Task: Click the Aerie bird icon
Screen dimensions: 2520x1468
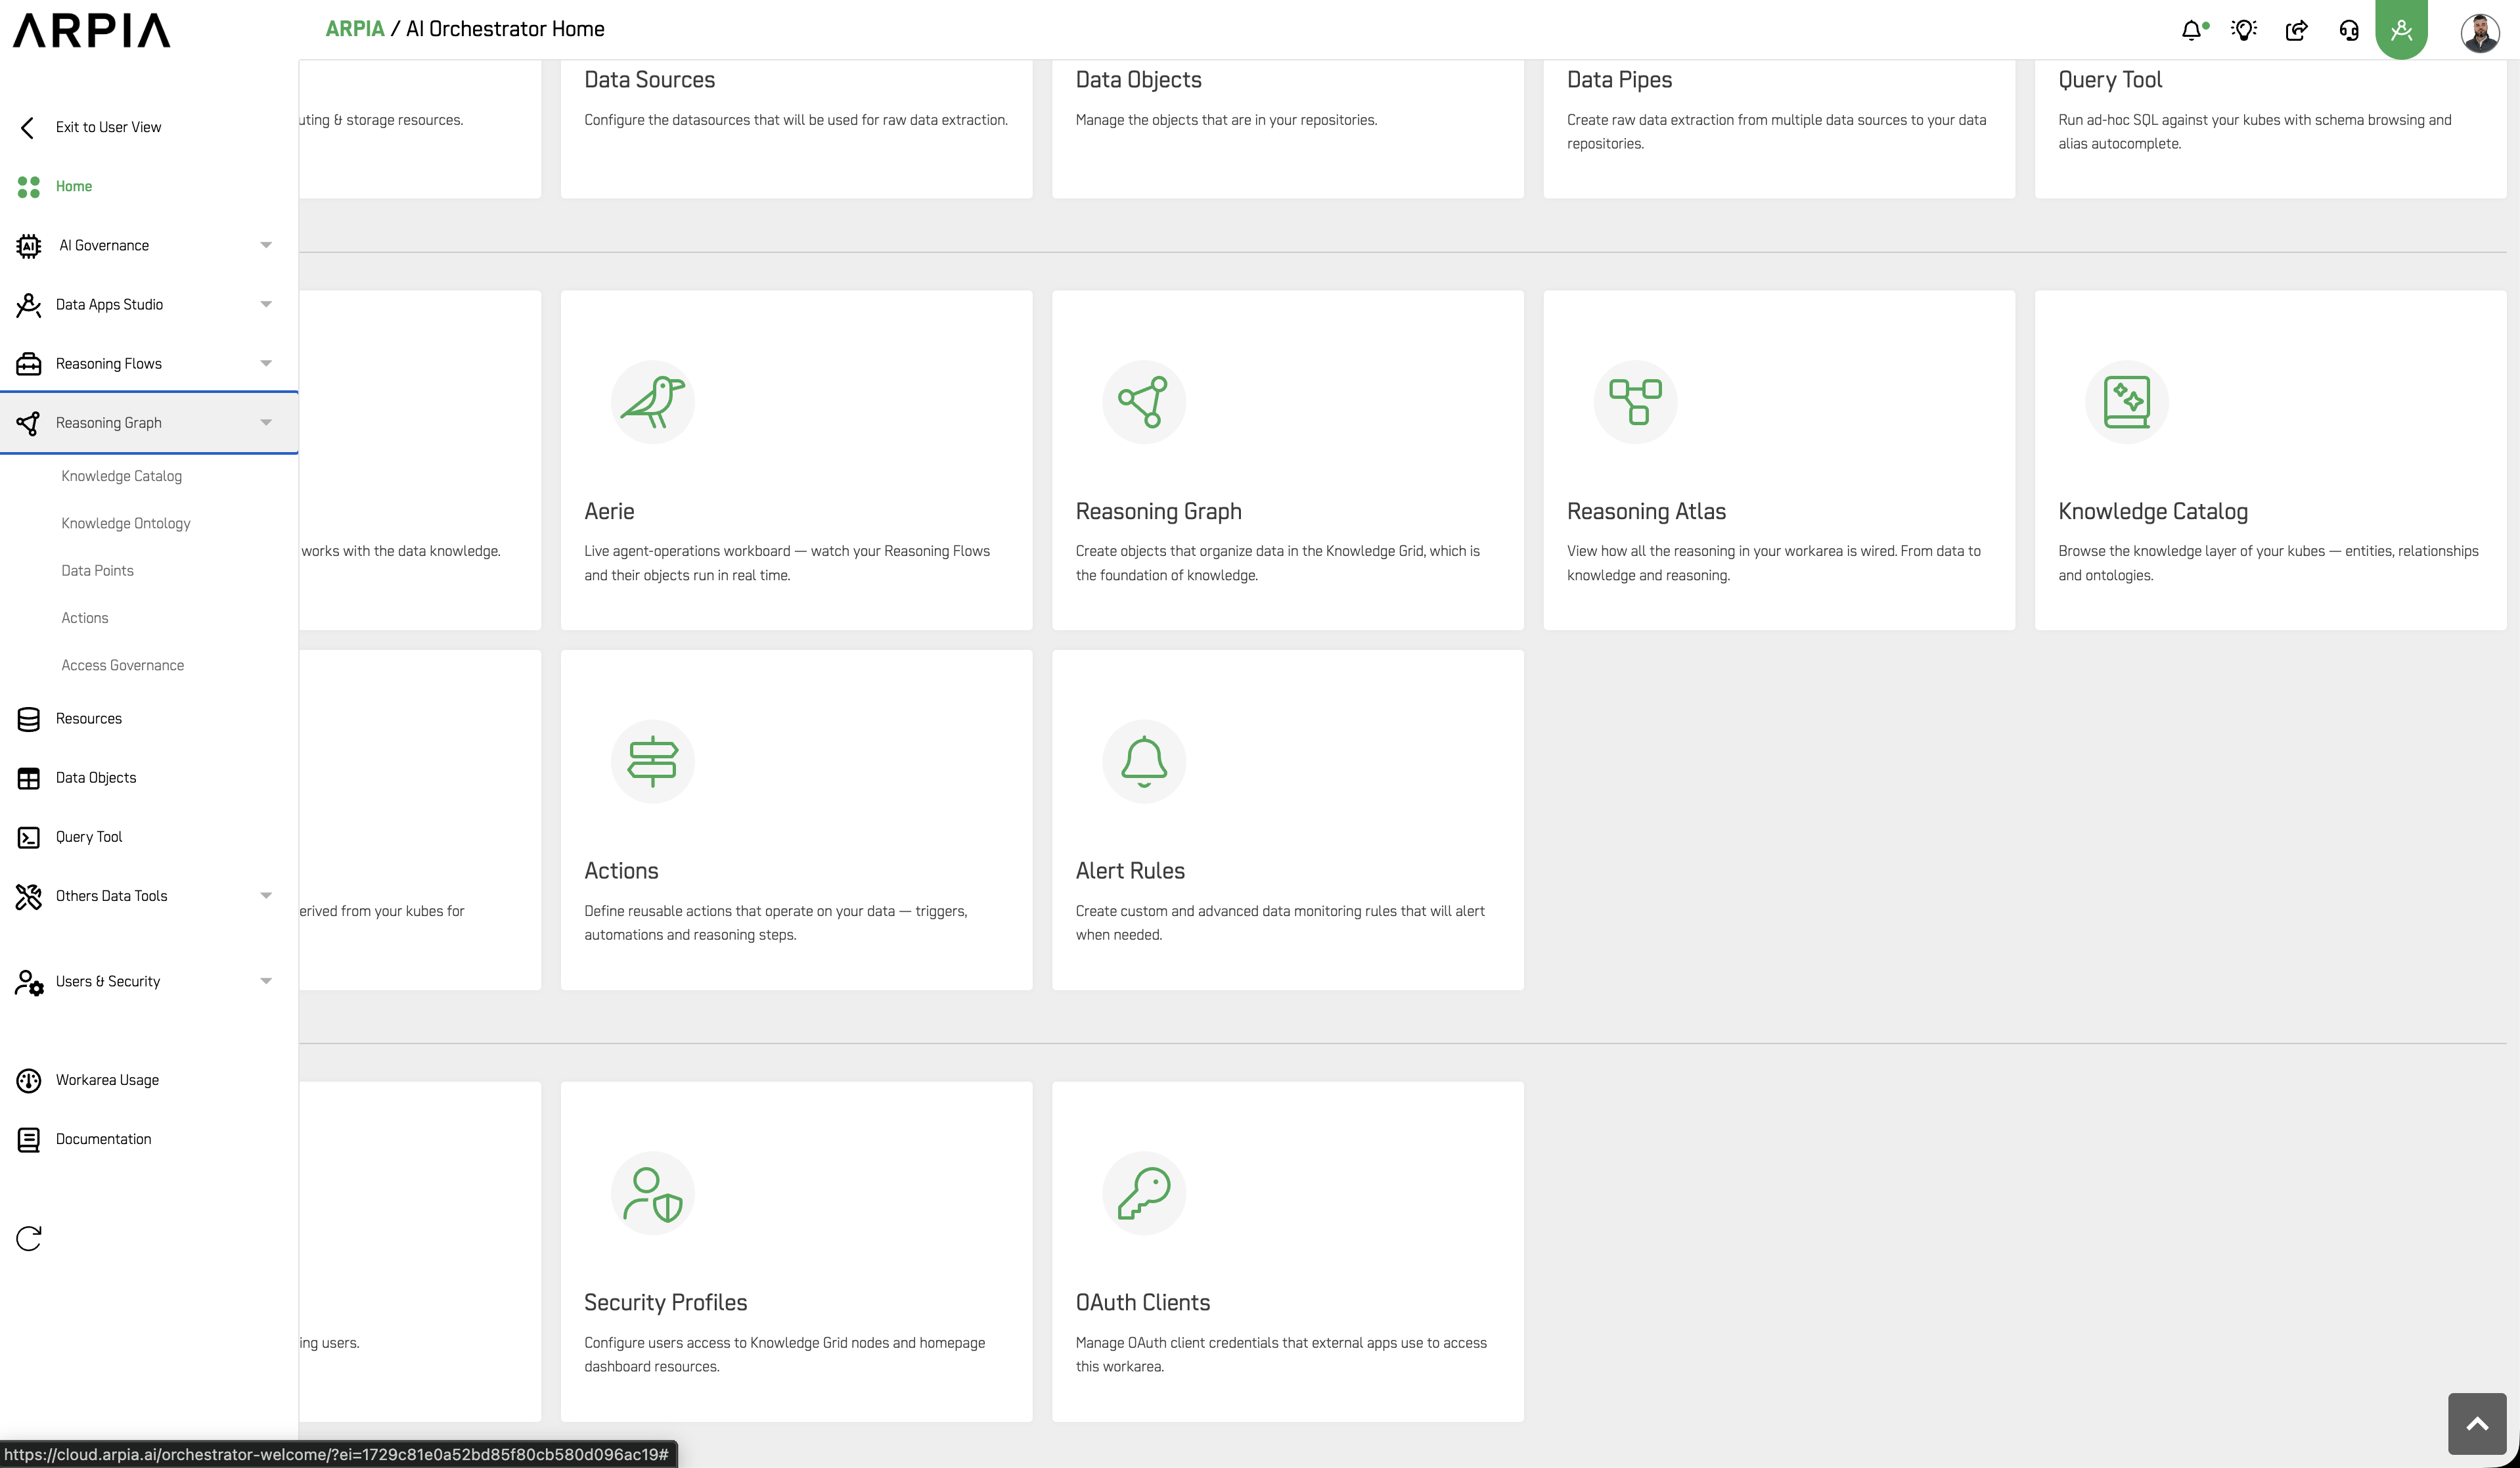Action: [652, 402]
